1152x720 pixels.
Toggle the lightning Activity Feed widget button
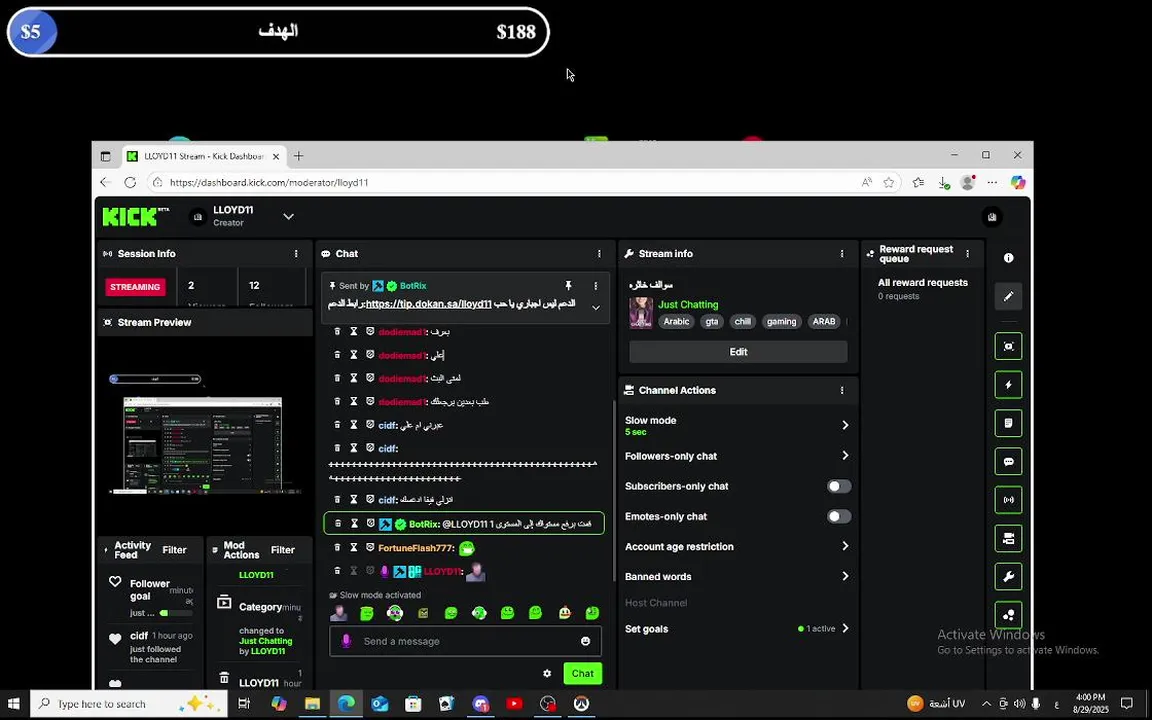tap(1008, 385)
